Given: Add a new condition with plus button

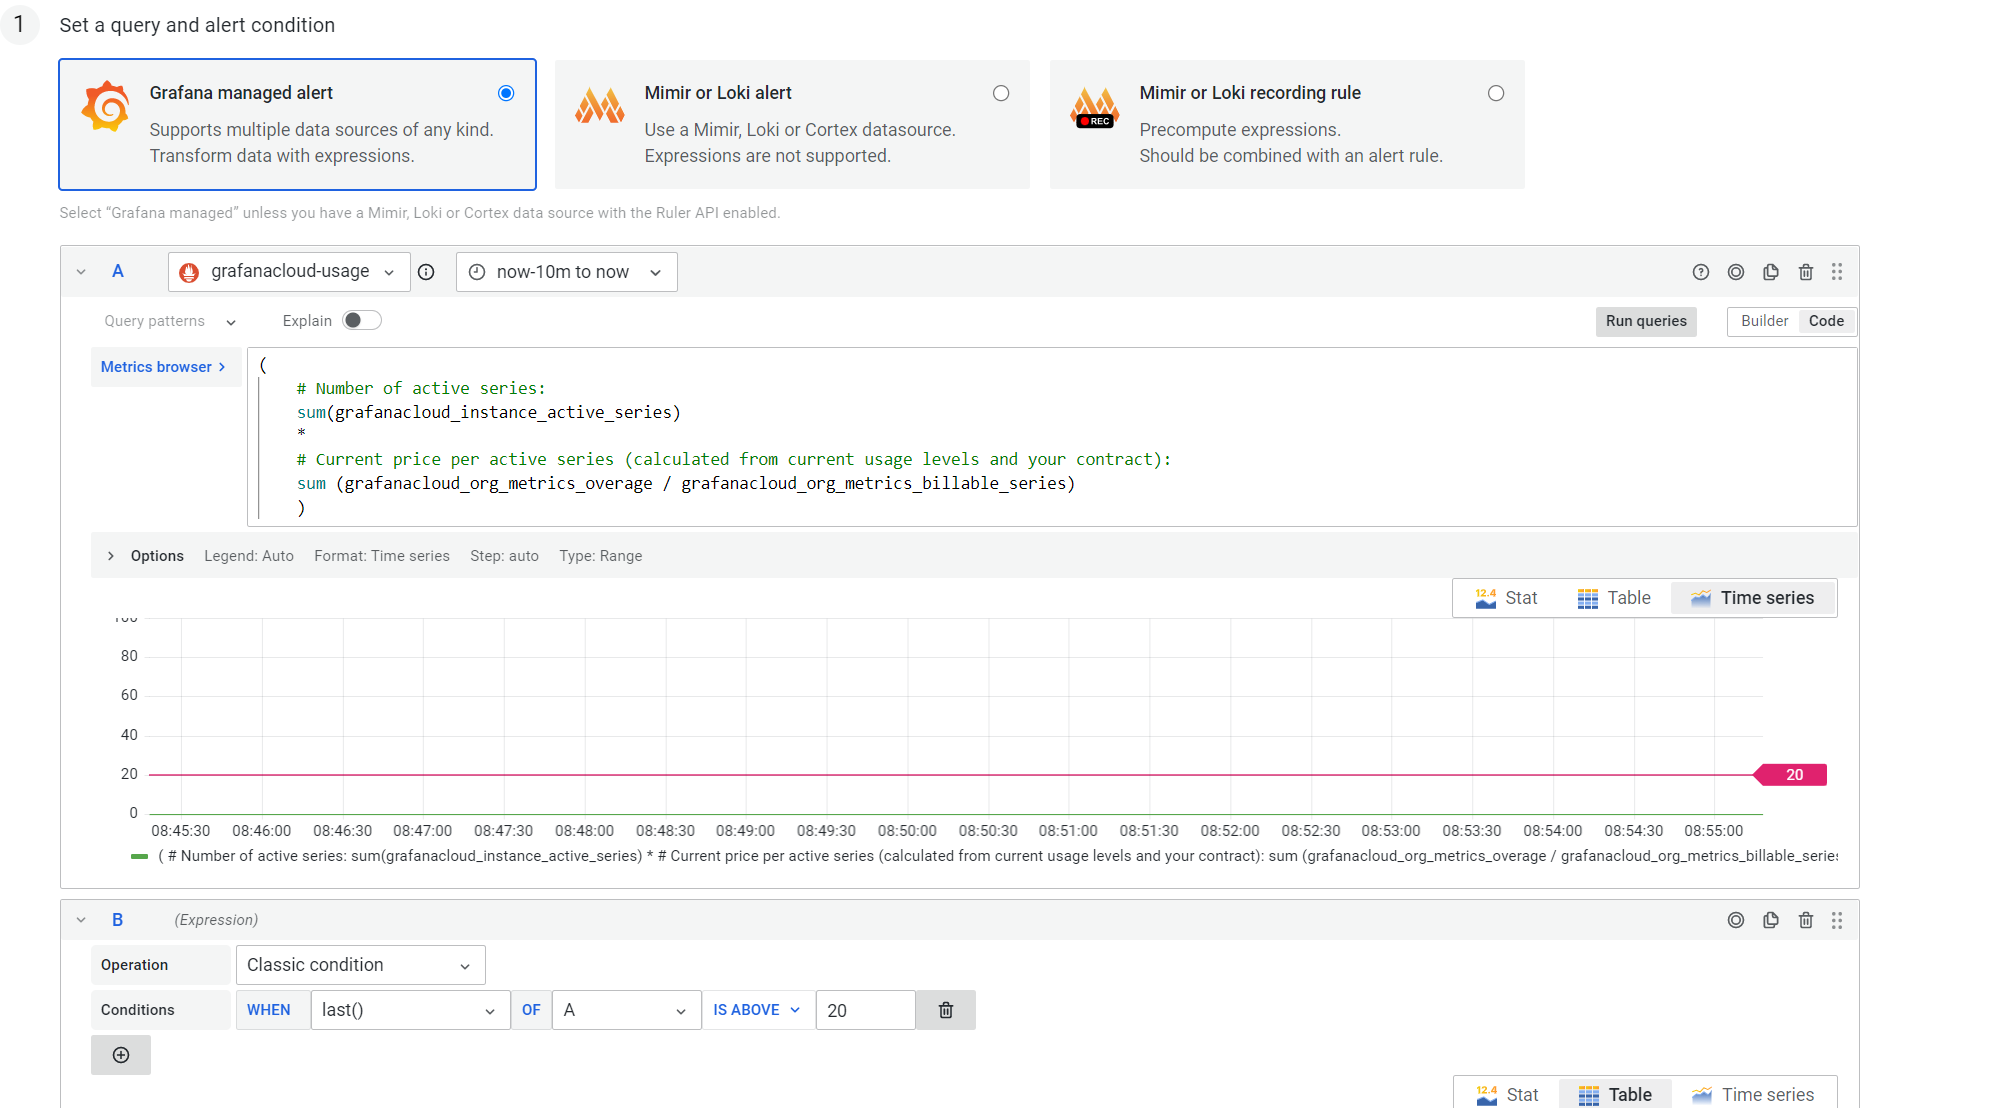Looking at the screenshot, I should pyautogui.click(x=121, y=1055).
